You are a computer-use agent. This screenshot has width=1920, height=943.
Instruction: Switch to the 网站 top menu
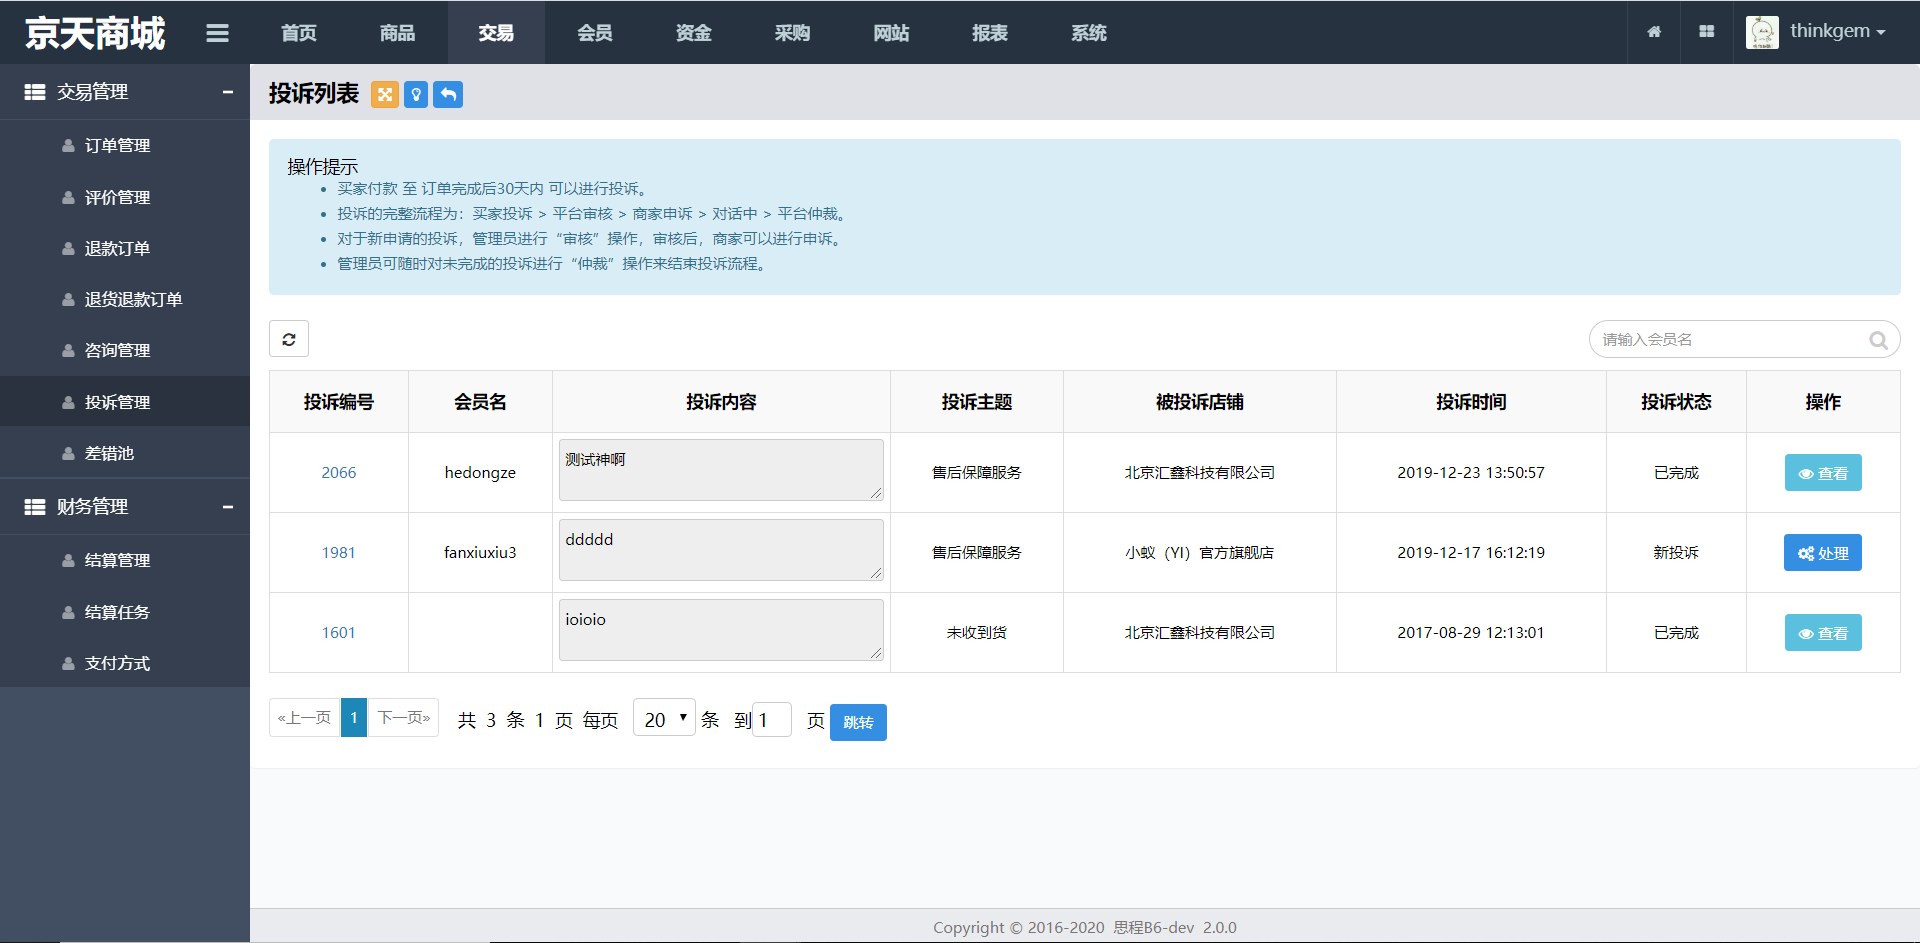coord(891,33)
